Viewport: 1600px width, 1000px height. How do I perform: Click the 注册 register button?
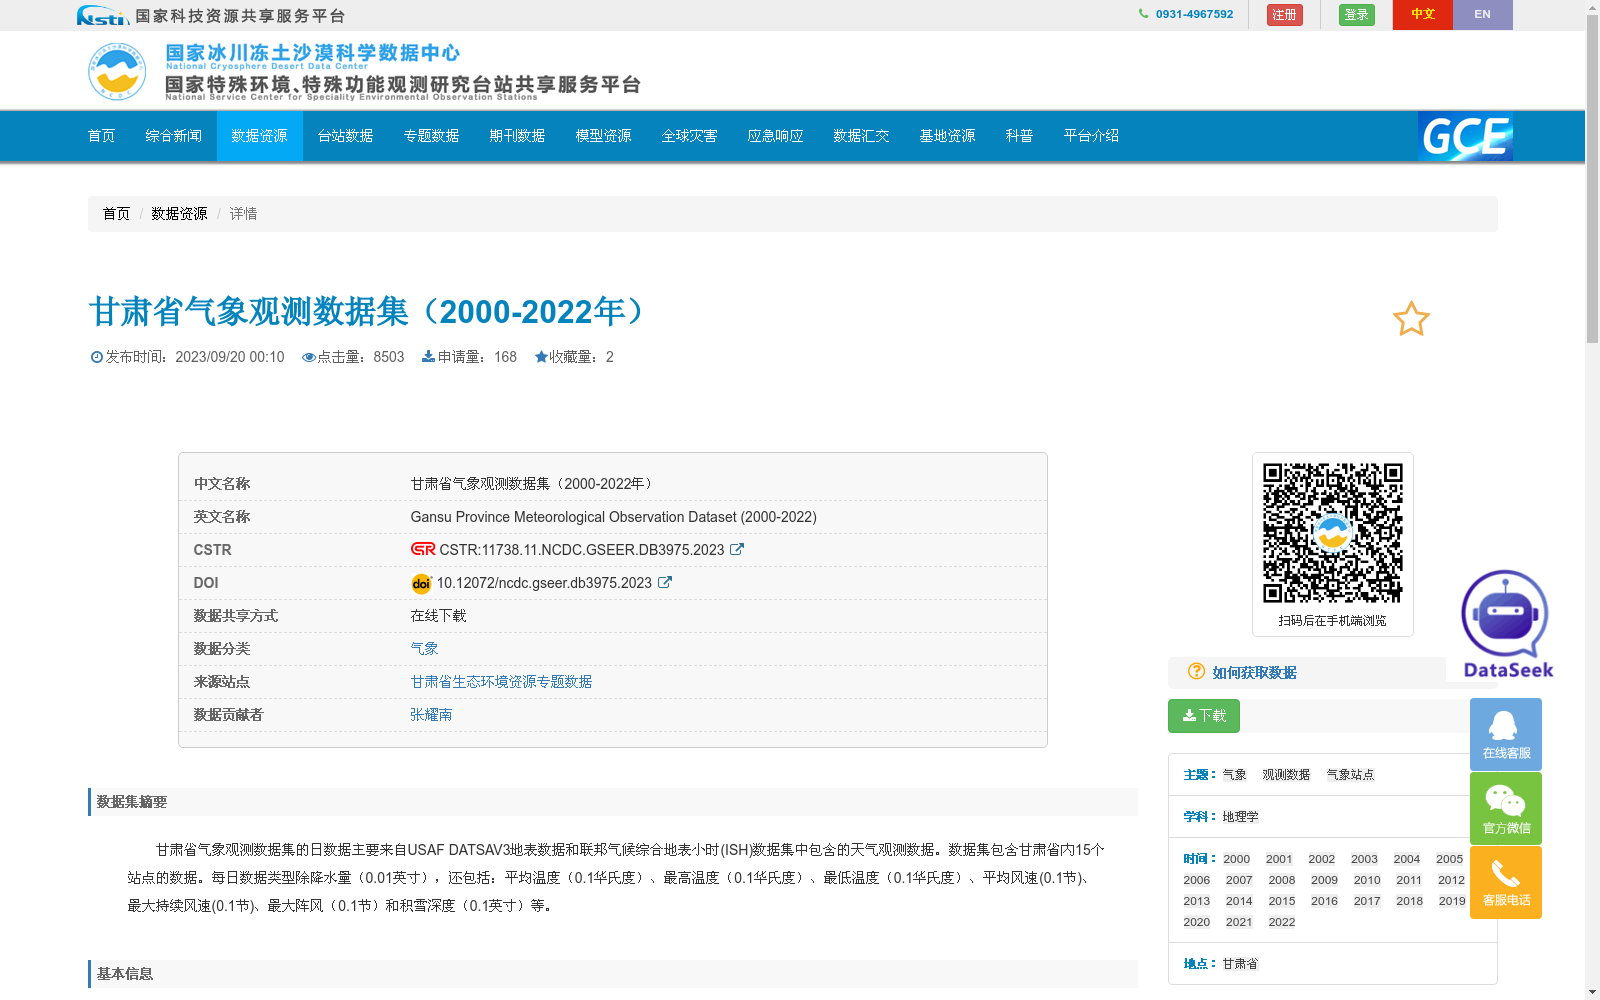click(x=1284, y=14)
